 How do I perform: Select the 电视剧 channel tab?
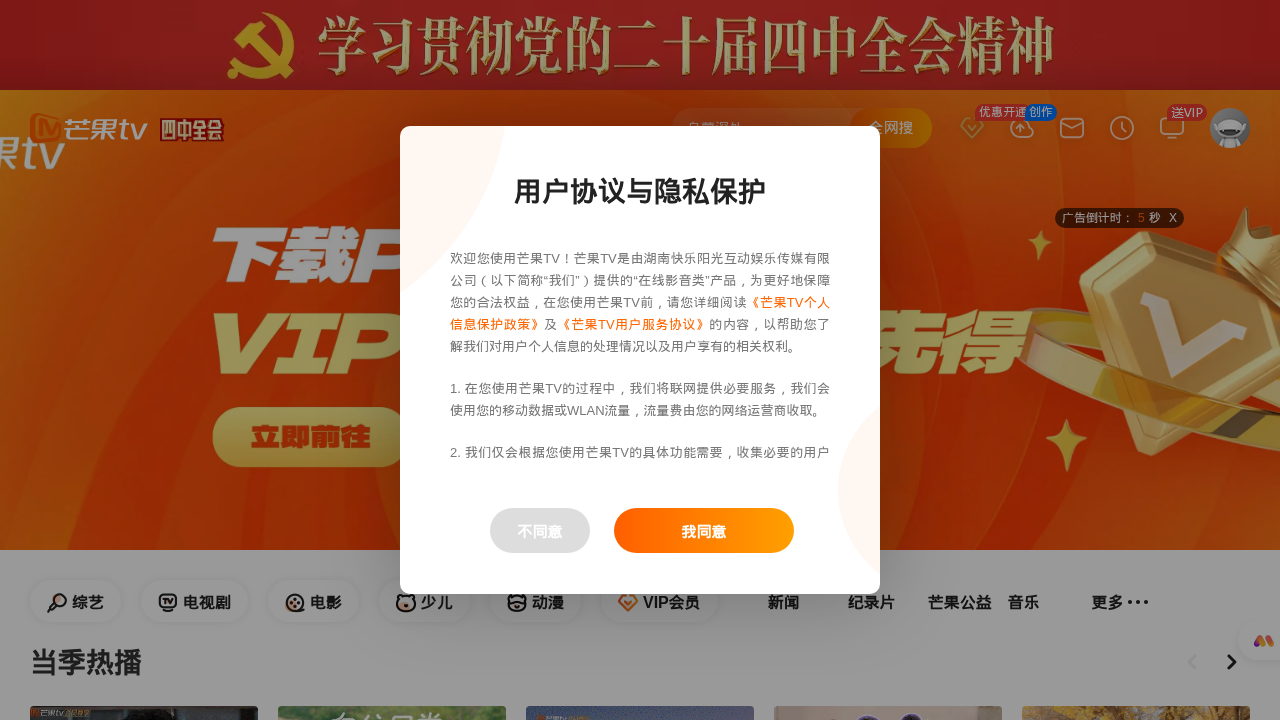(x=195, y=602)
